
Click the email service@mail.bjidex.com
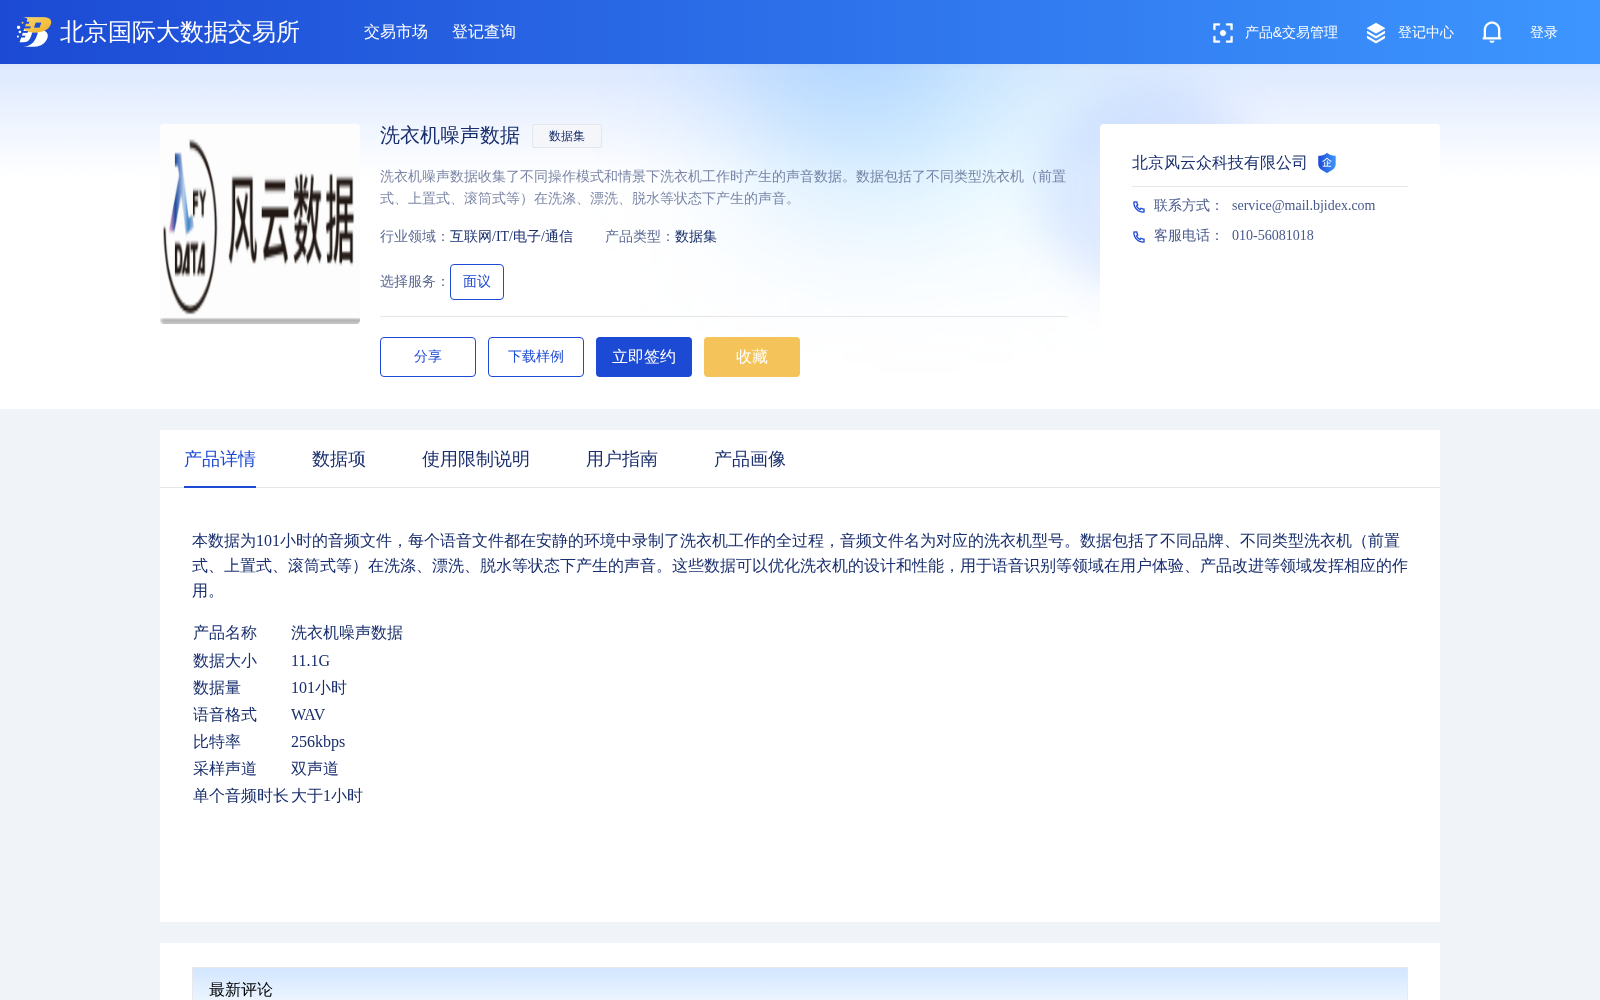pos(1304,206)
